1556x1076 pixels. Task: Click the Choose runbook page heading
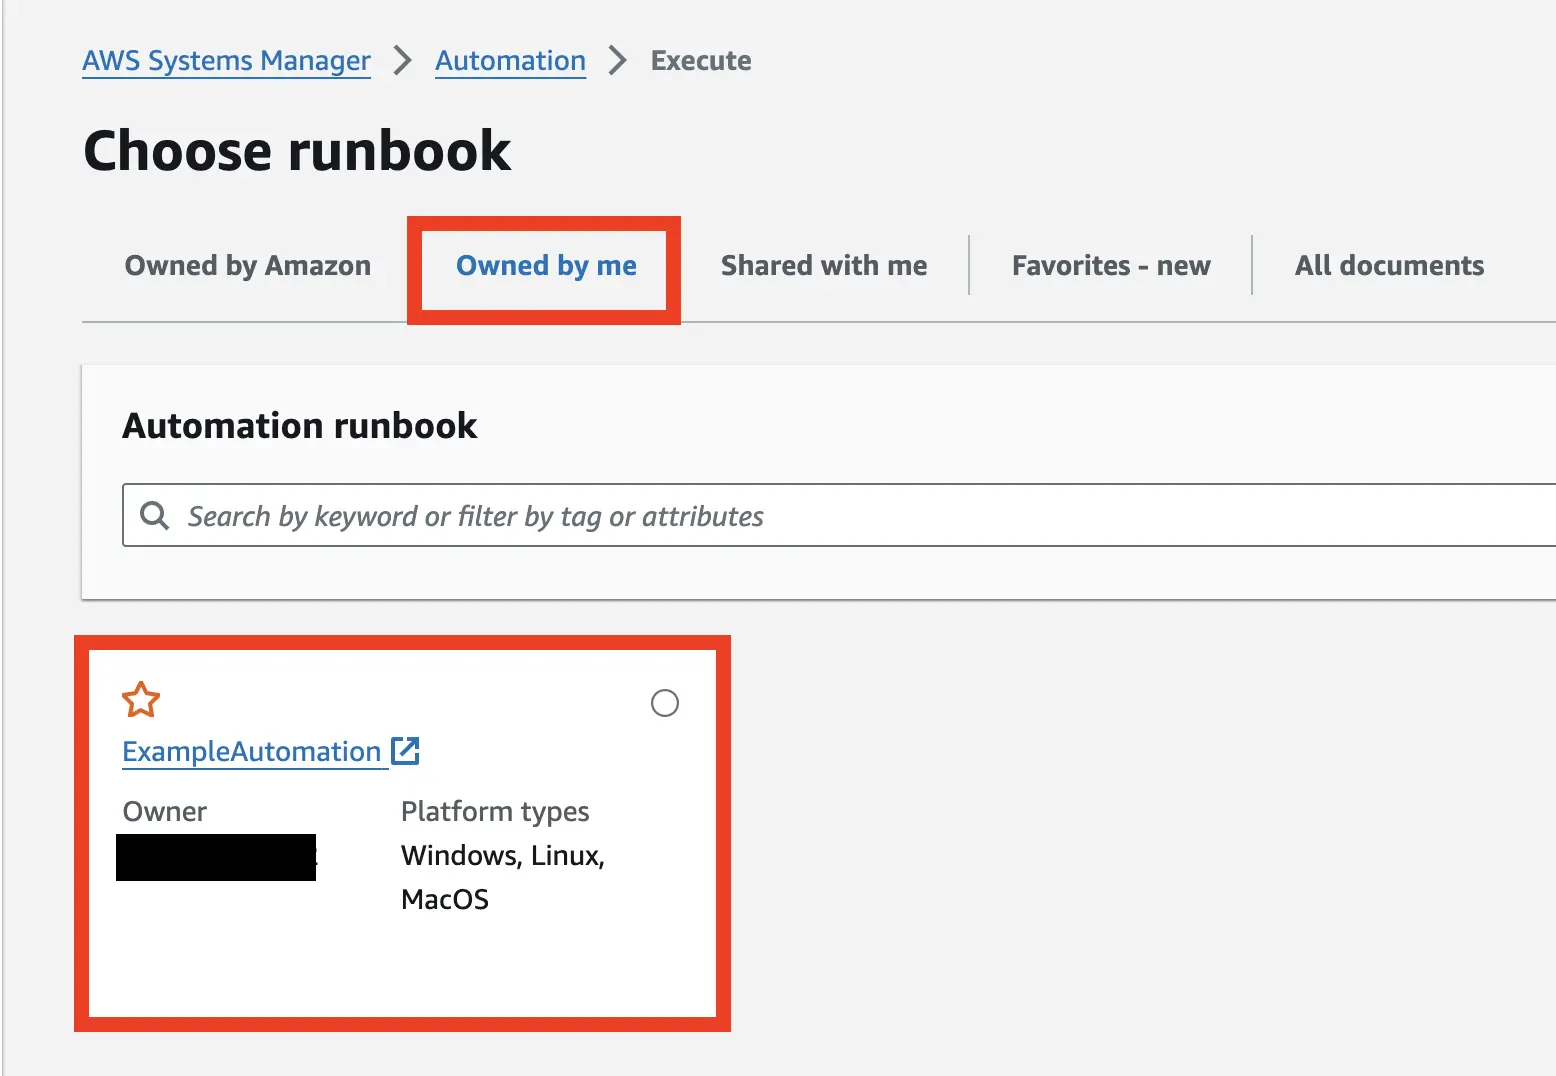pos(297,150)
